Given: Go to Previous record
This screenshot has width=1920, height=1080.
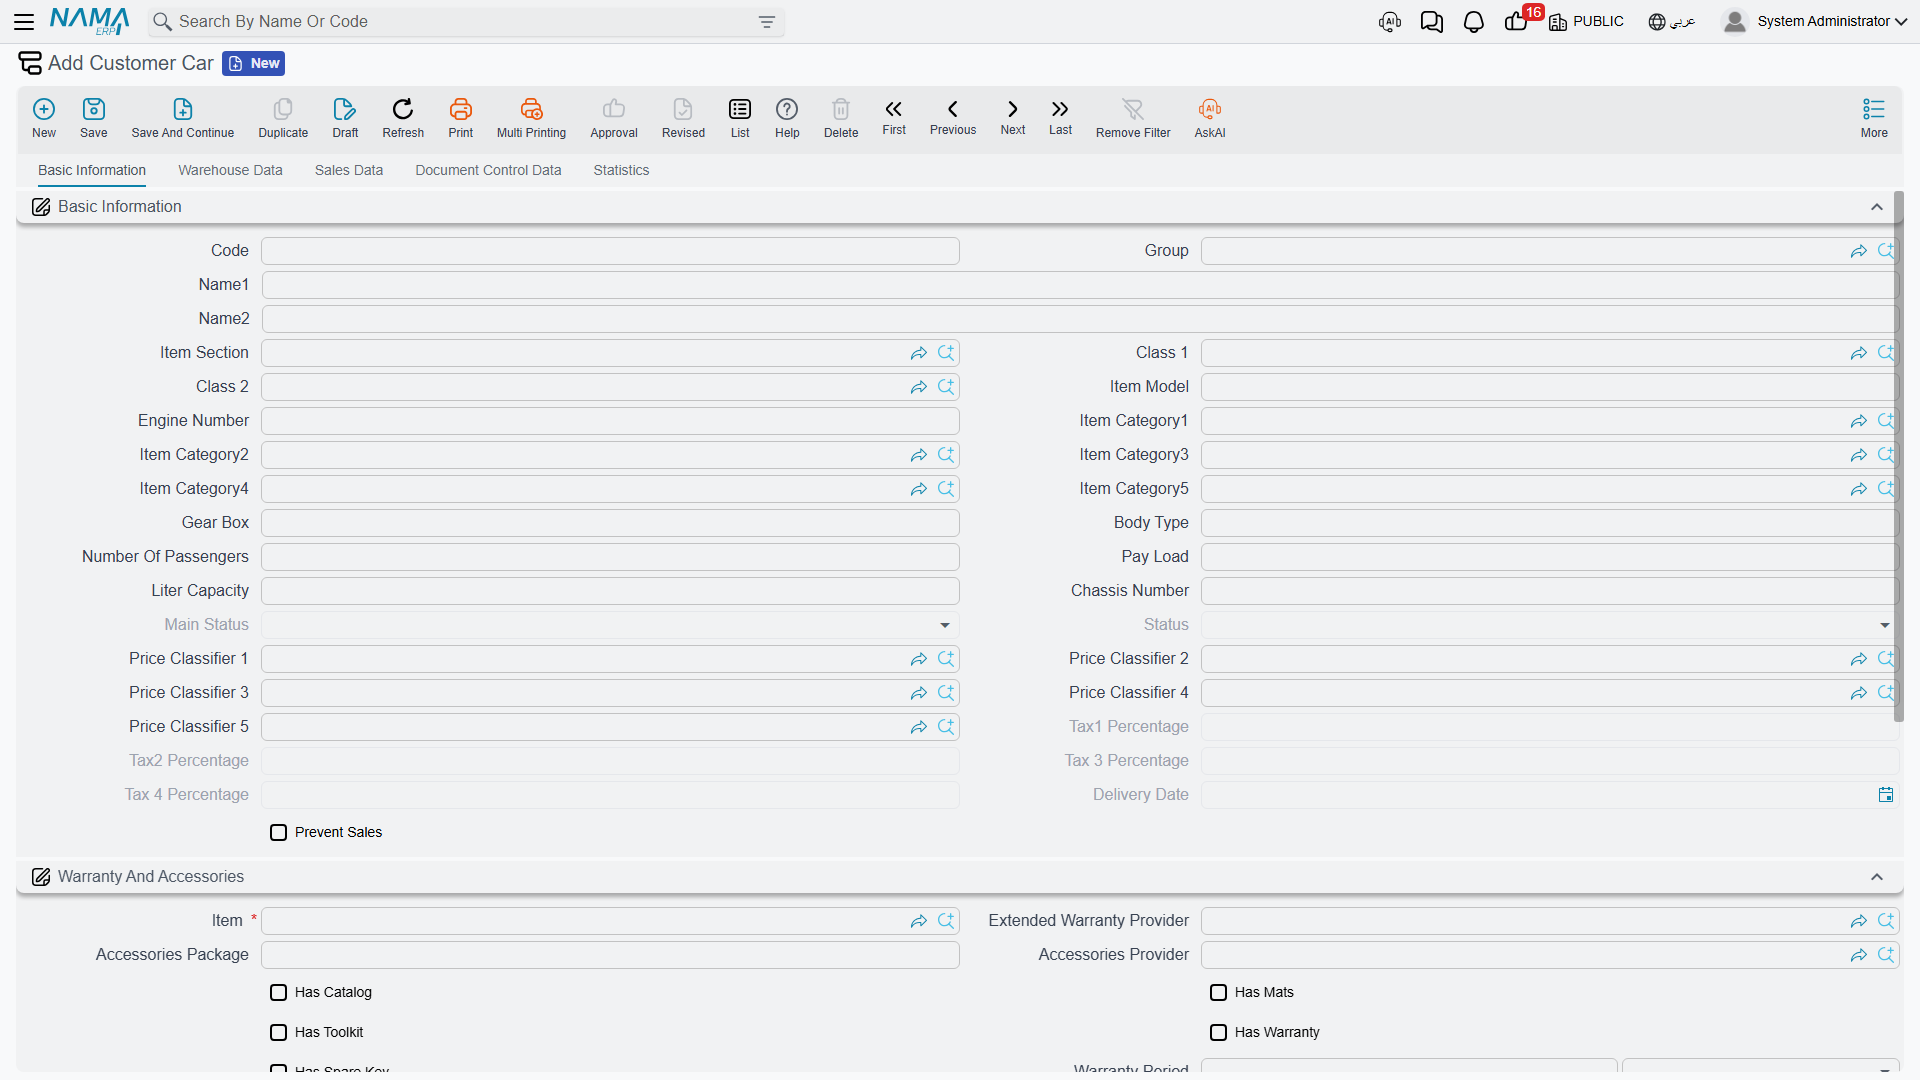Looking at the screenshot, I should pyautogui.click(x=953, y=117).
